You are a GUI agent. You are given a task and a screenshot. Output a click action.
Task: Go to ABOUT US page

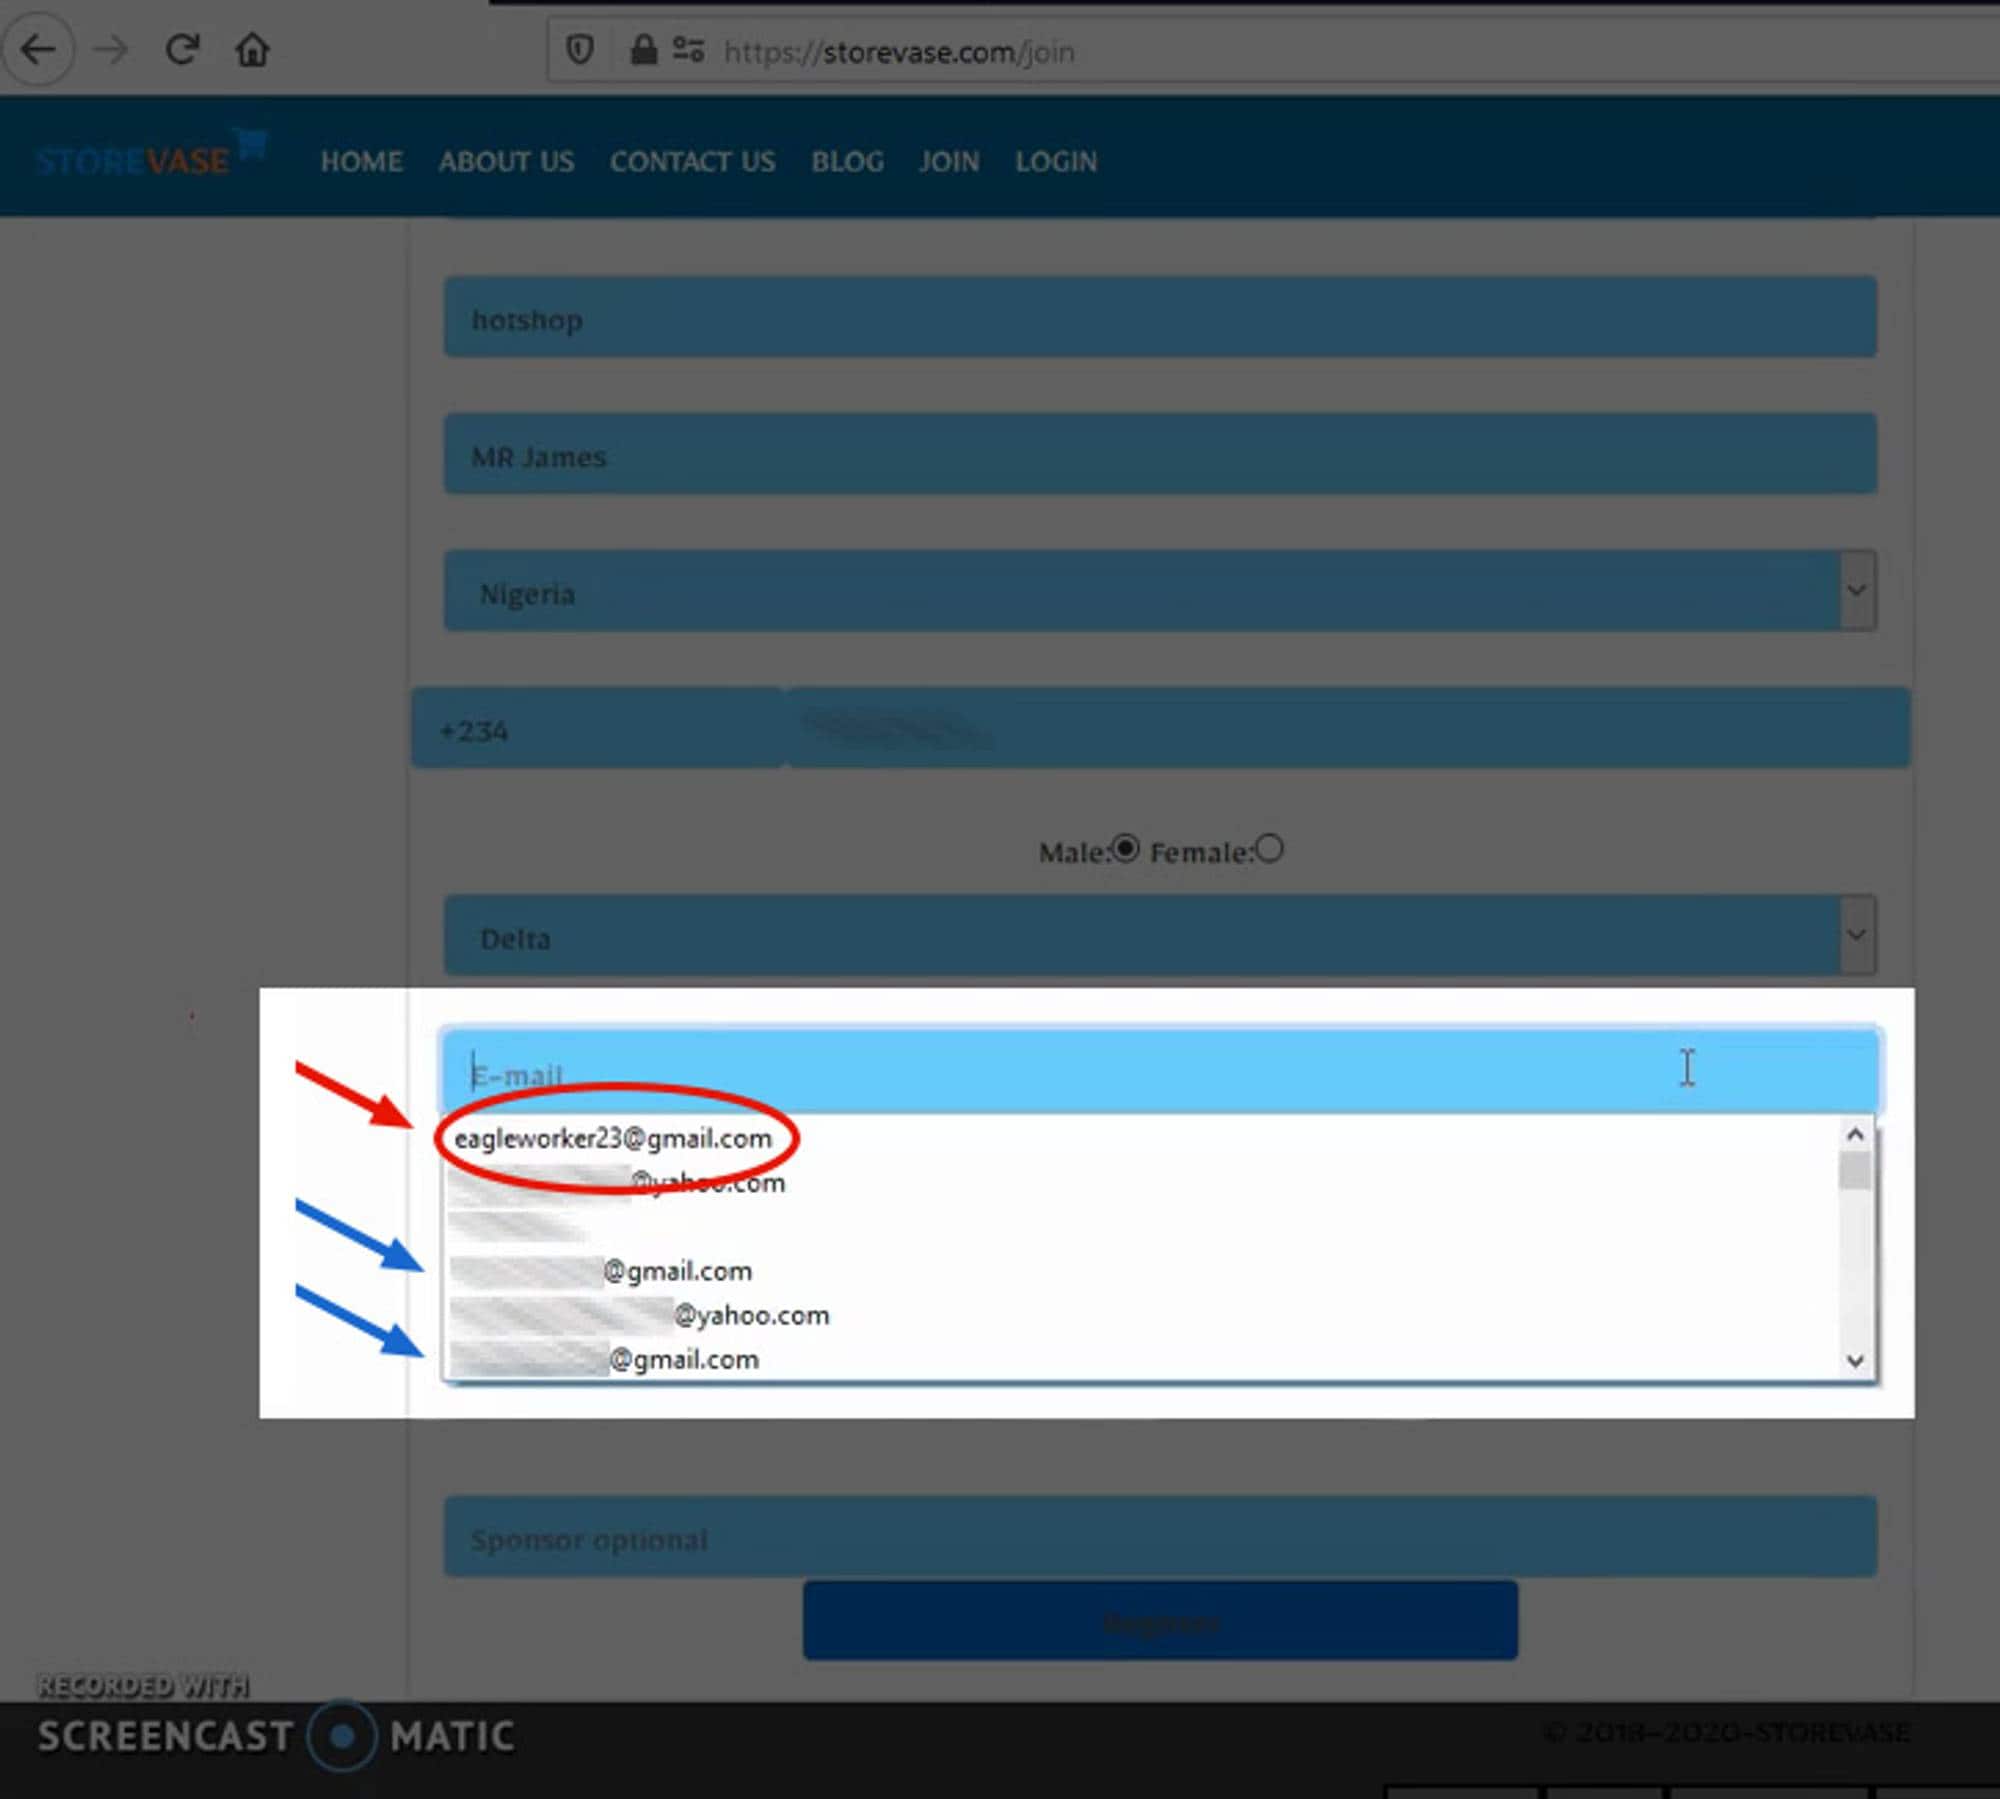(506, 161)
